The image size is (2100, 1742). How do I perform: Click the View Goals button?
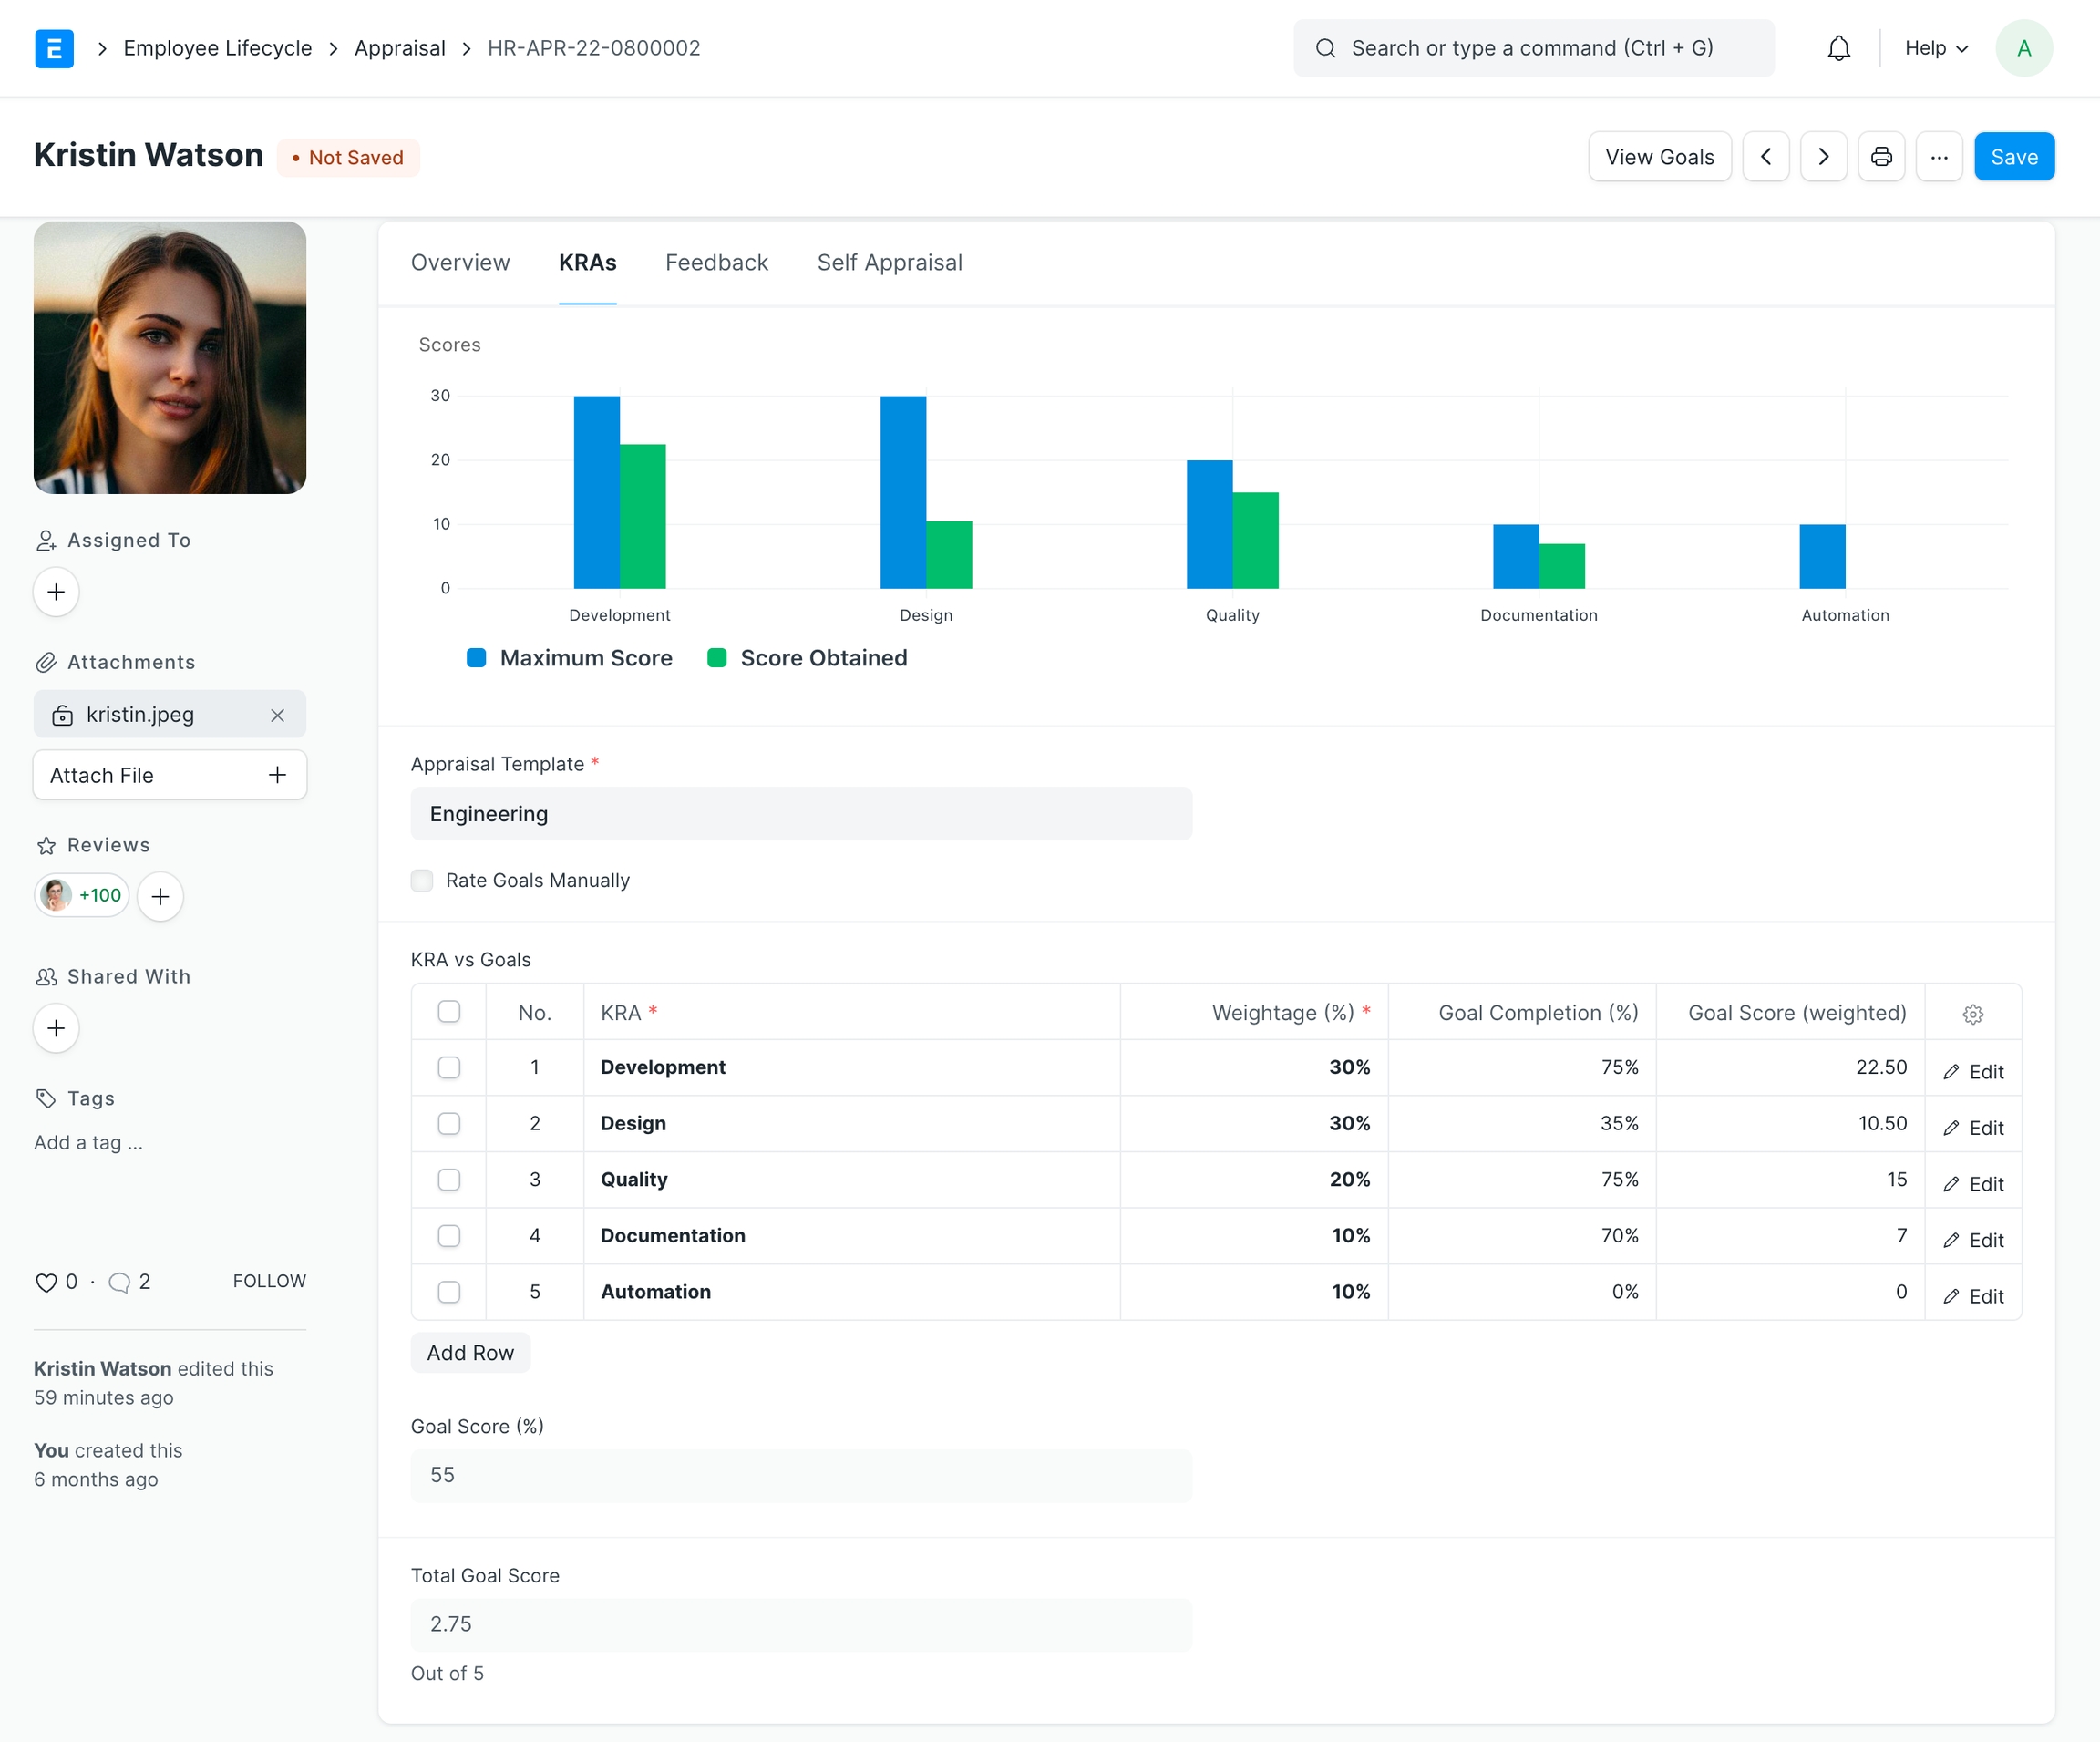(x=1659, y=157)
